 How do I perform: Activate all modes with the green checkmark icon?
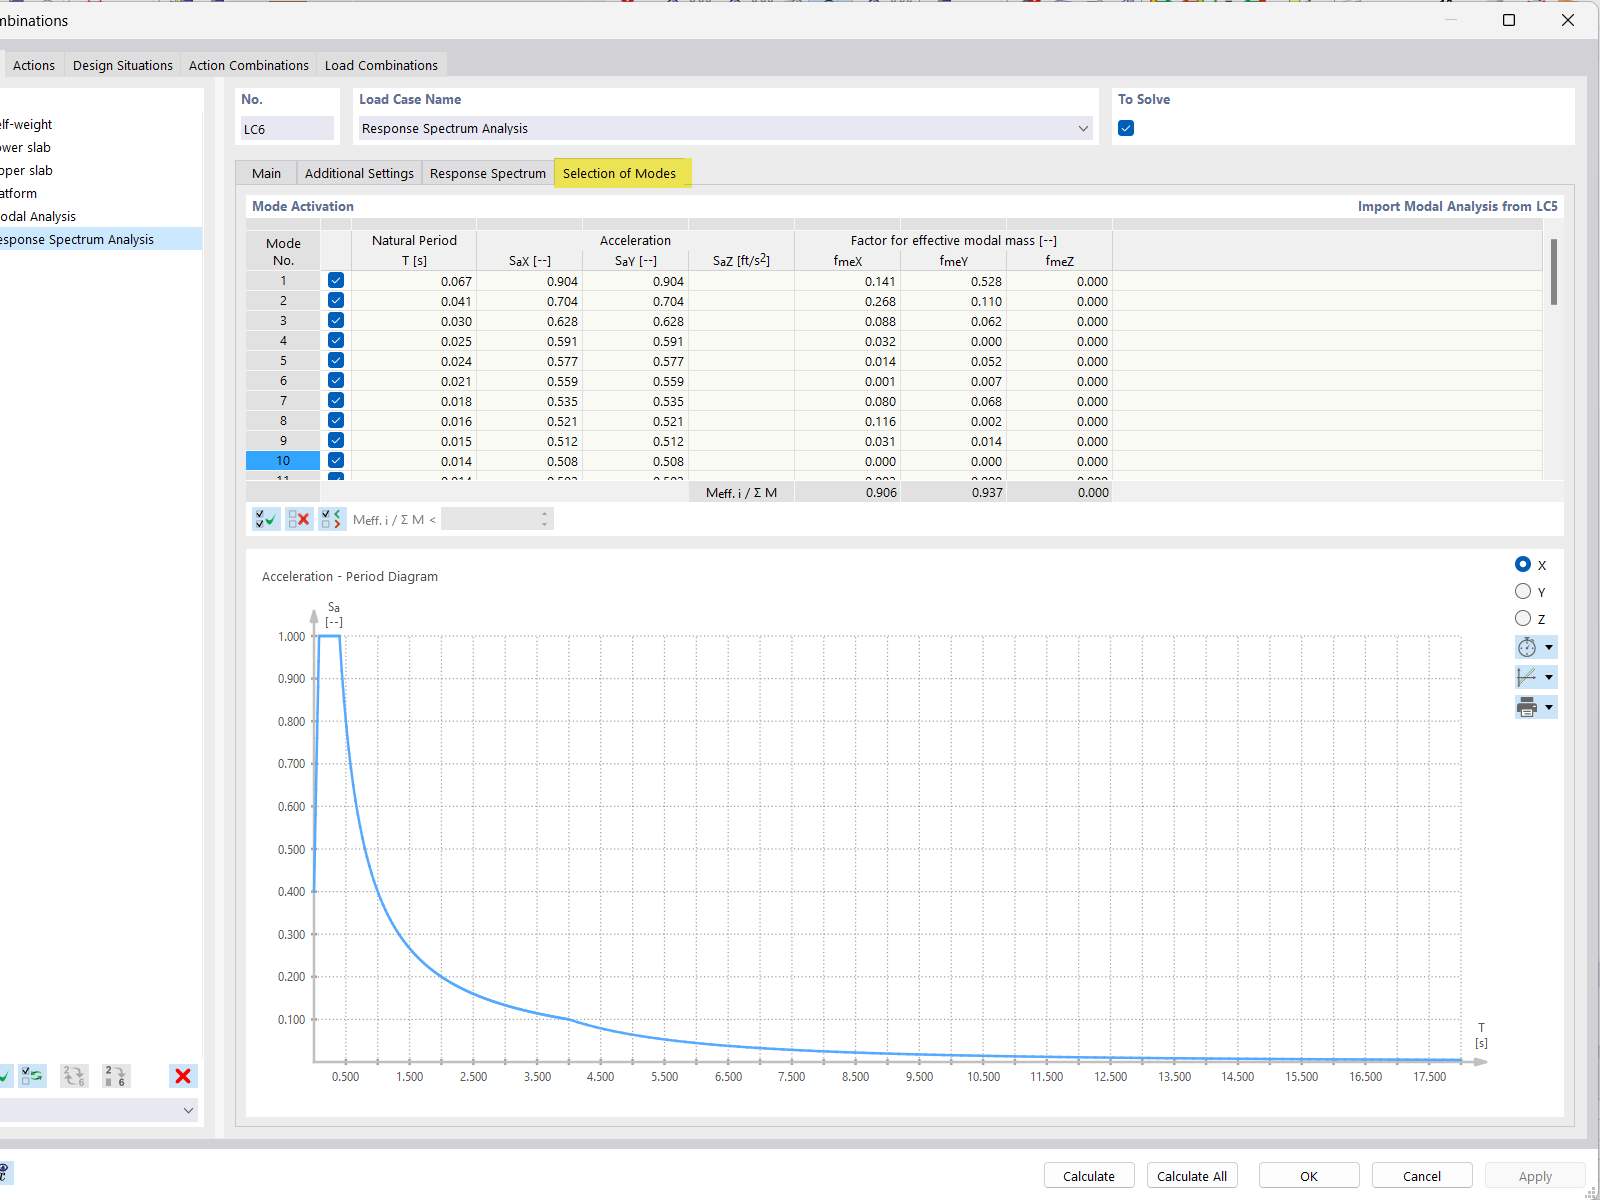(266, 519)
